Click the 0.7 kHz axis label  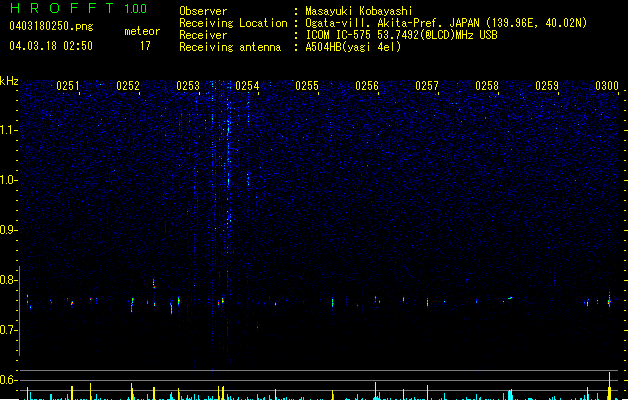8,330
